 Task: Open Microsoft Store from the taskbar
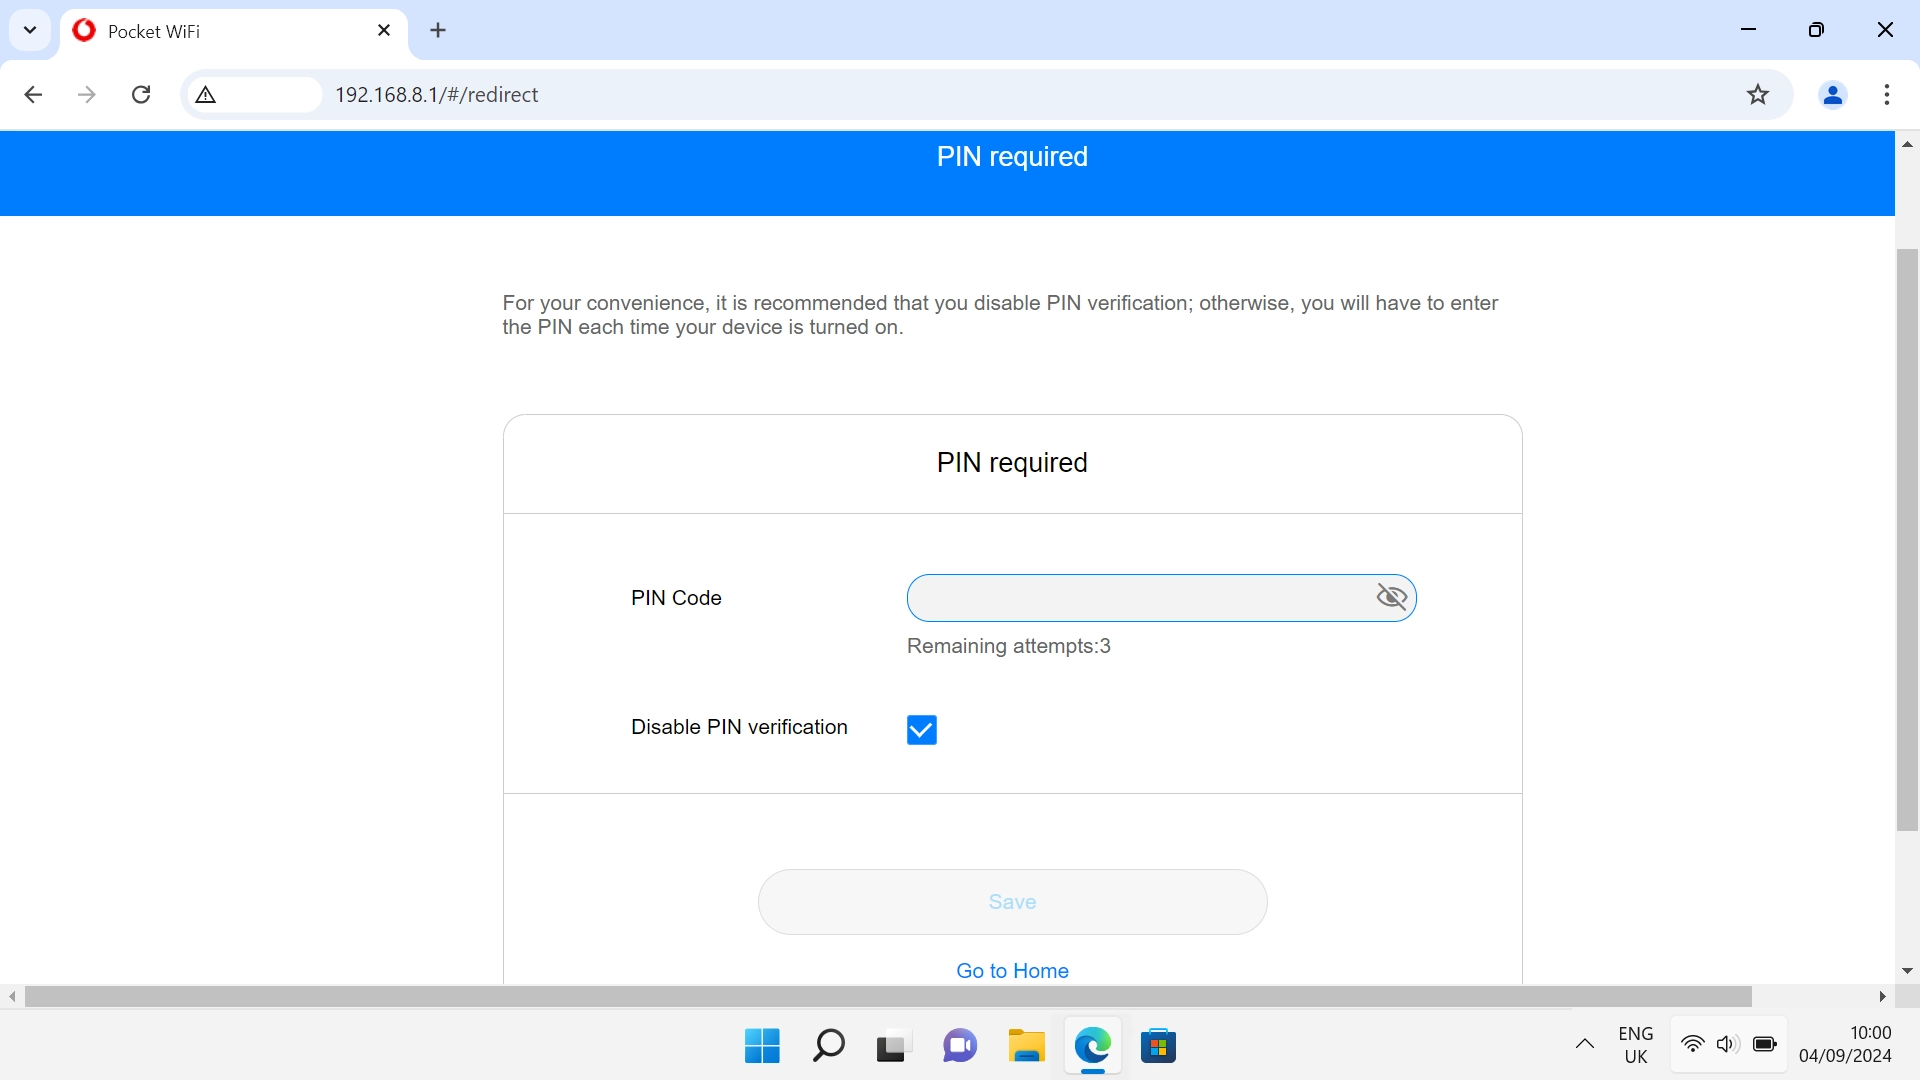[1159, 1046]
